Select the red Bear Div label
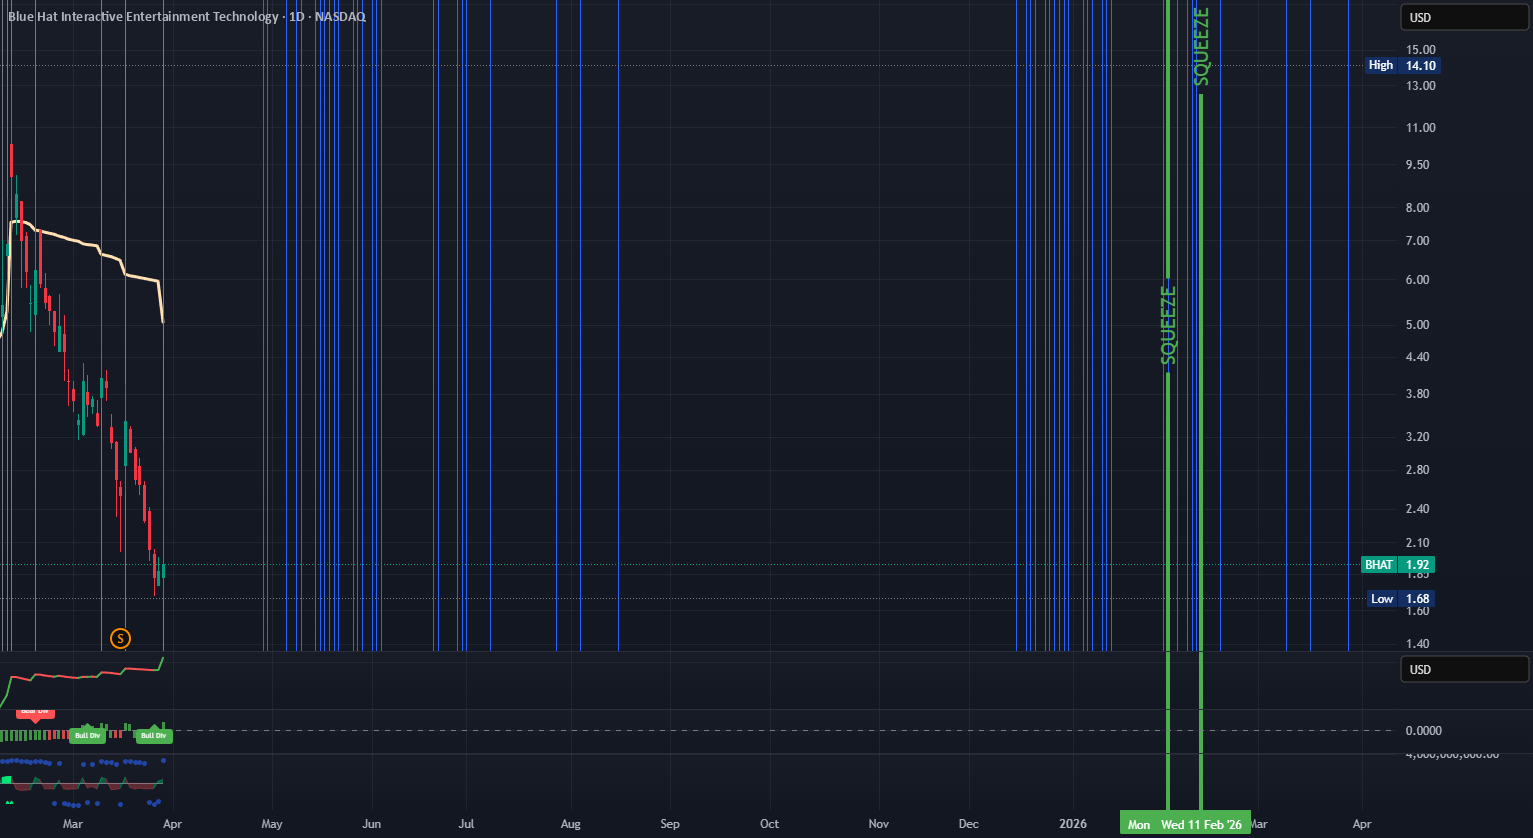Image resolution: width=1533 pixels, height=838 pixels. (x=35, y=712)
